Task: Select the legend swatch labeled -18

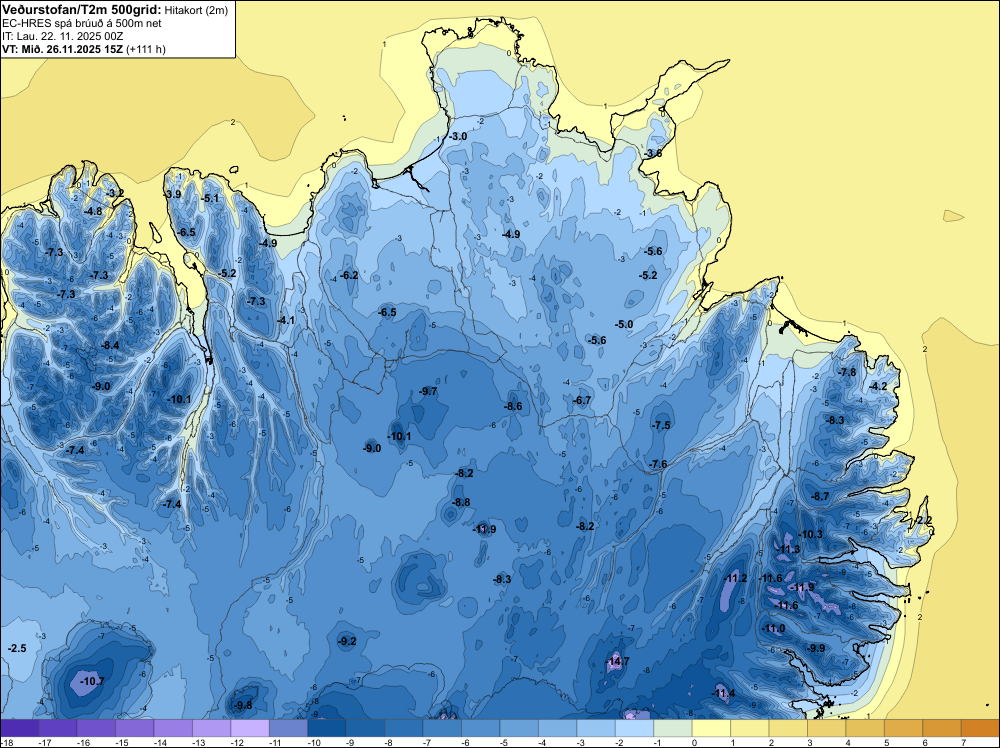Action: tap(19, 728)
